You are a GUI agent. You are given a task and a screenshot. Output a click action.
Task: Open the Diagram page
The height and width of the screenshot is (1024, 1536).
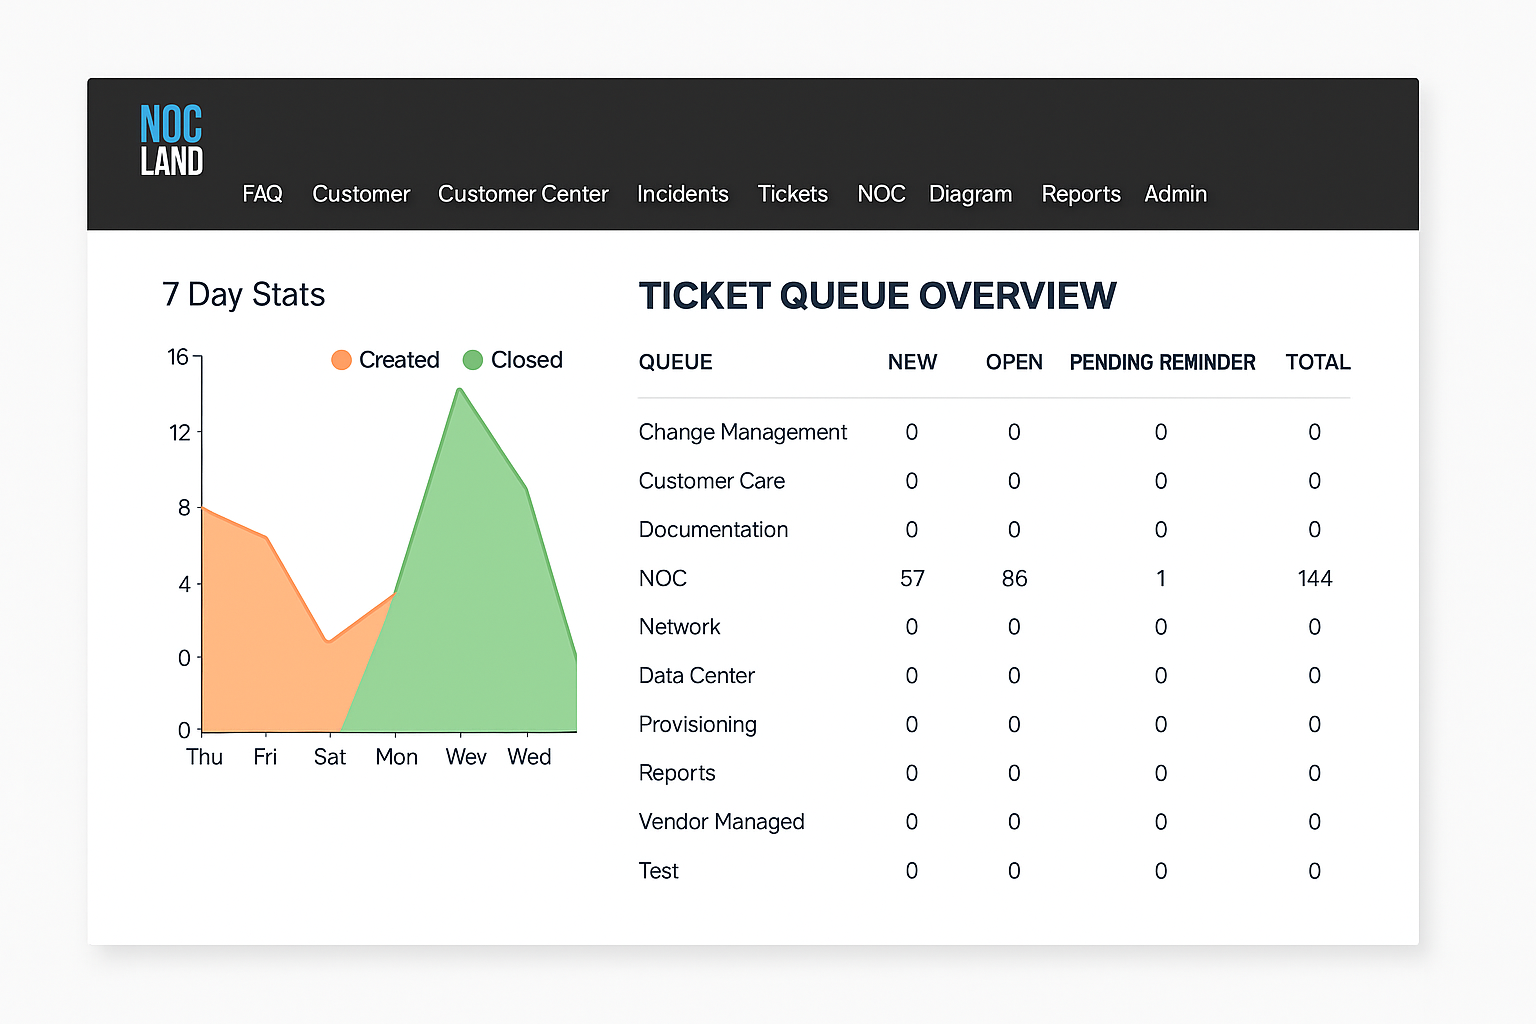click(x=970, y=194)
